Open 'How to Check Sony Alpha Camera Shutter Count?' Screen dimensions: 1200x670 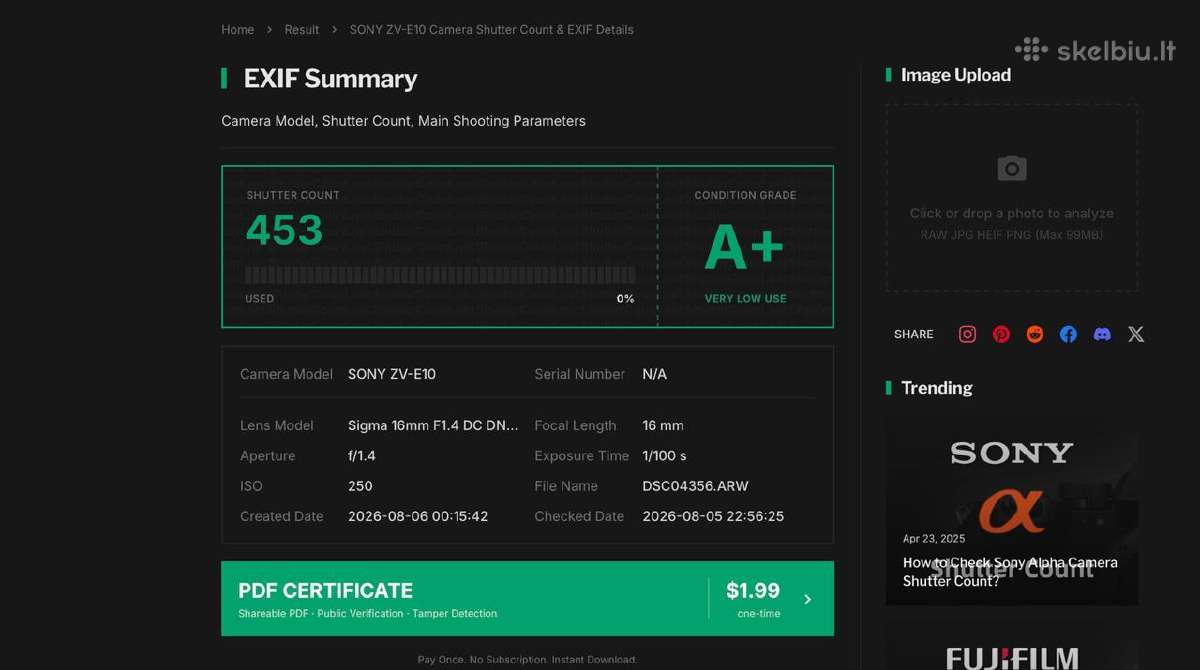pyautogui.click(x=1010, y=571)
